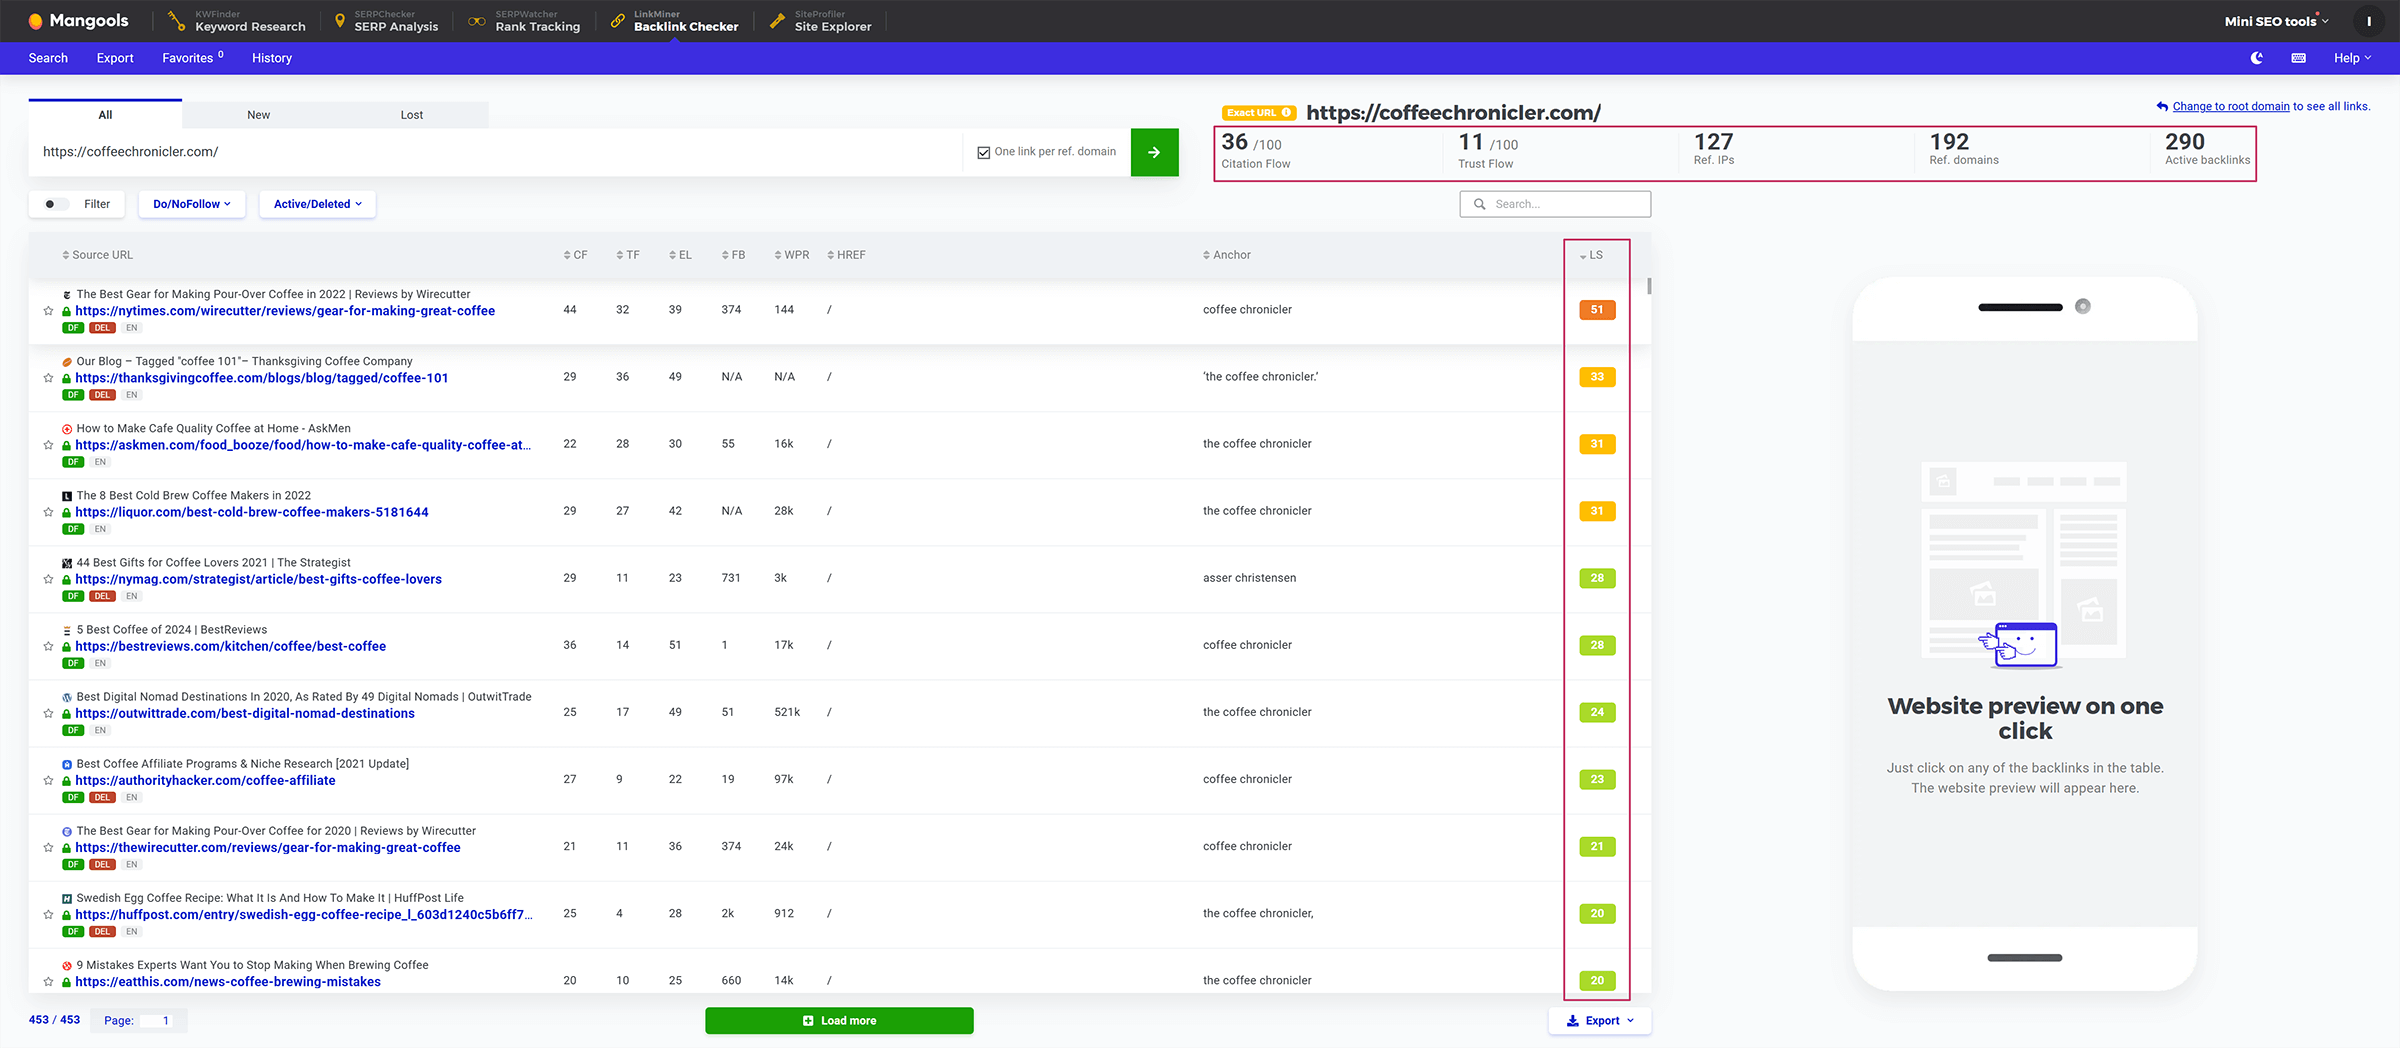Click the URL input field
This screenshot has width=2400, height=1048.
pos(495,152)
